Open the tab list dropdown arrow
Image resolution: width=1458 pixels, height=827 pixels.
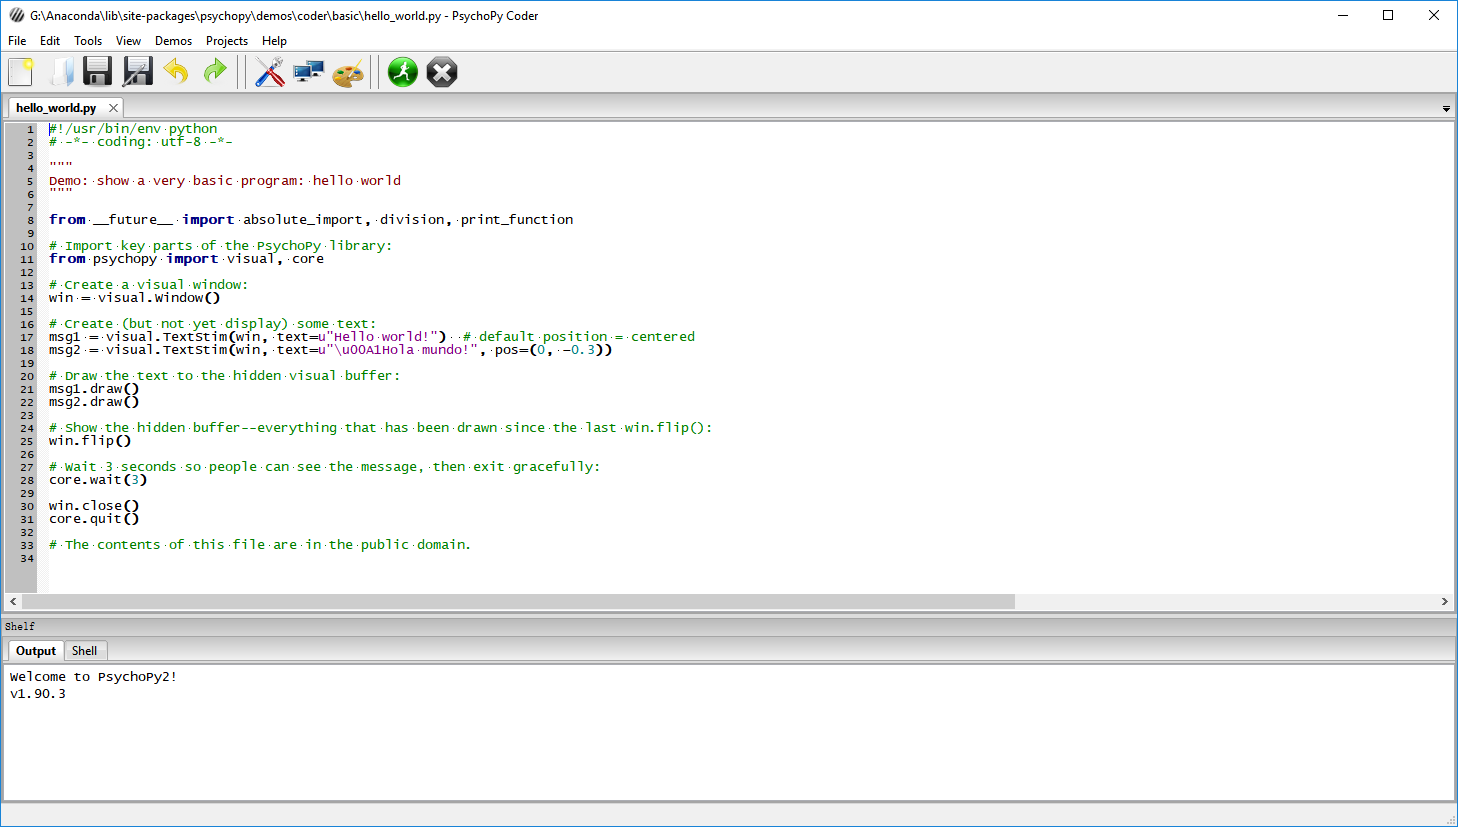[1446, 109]
